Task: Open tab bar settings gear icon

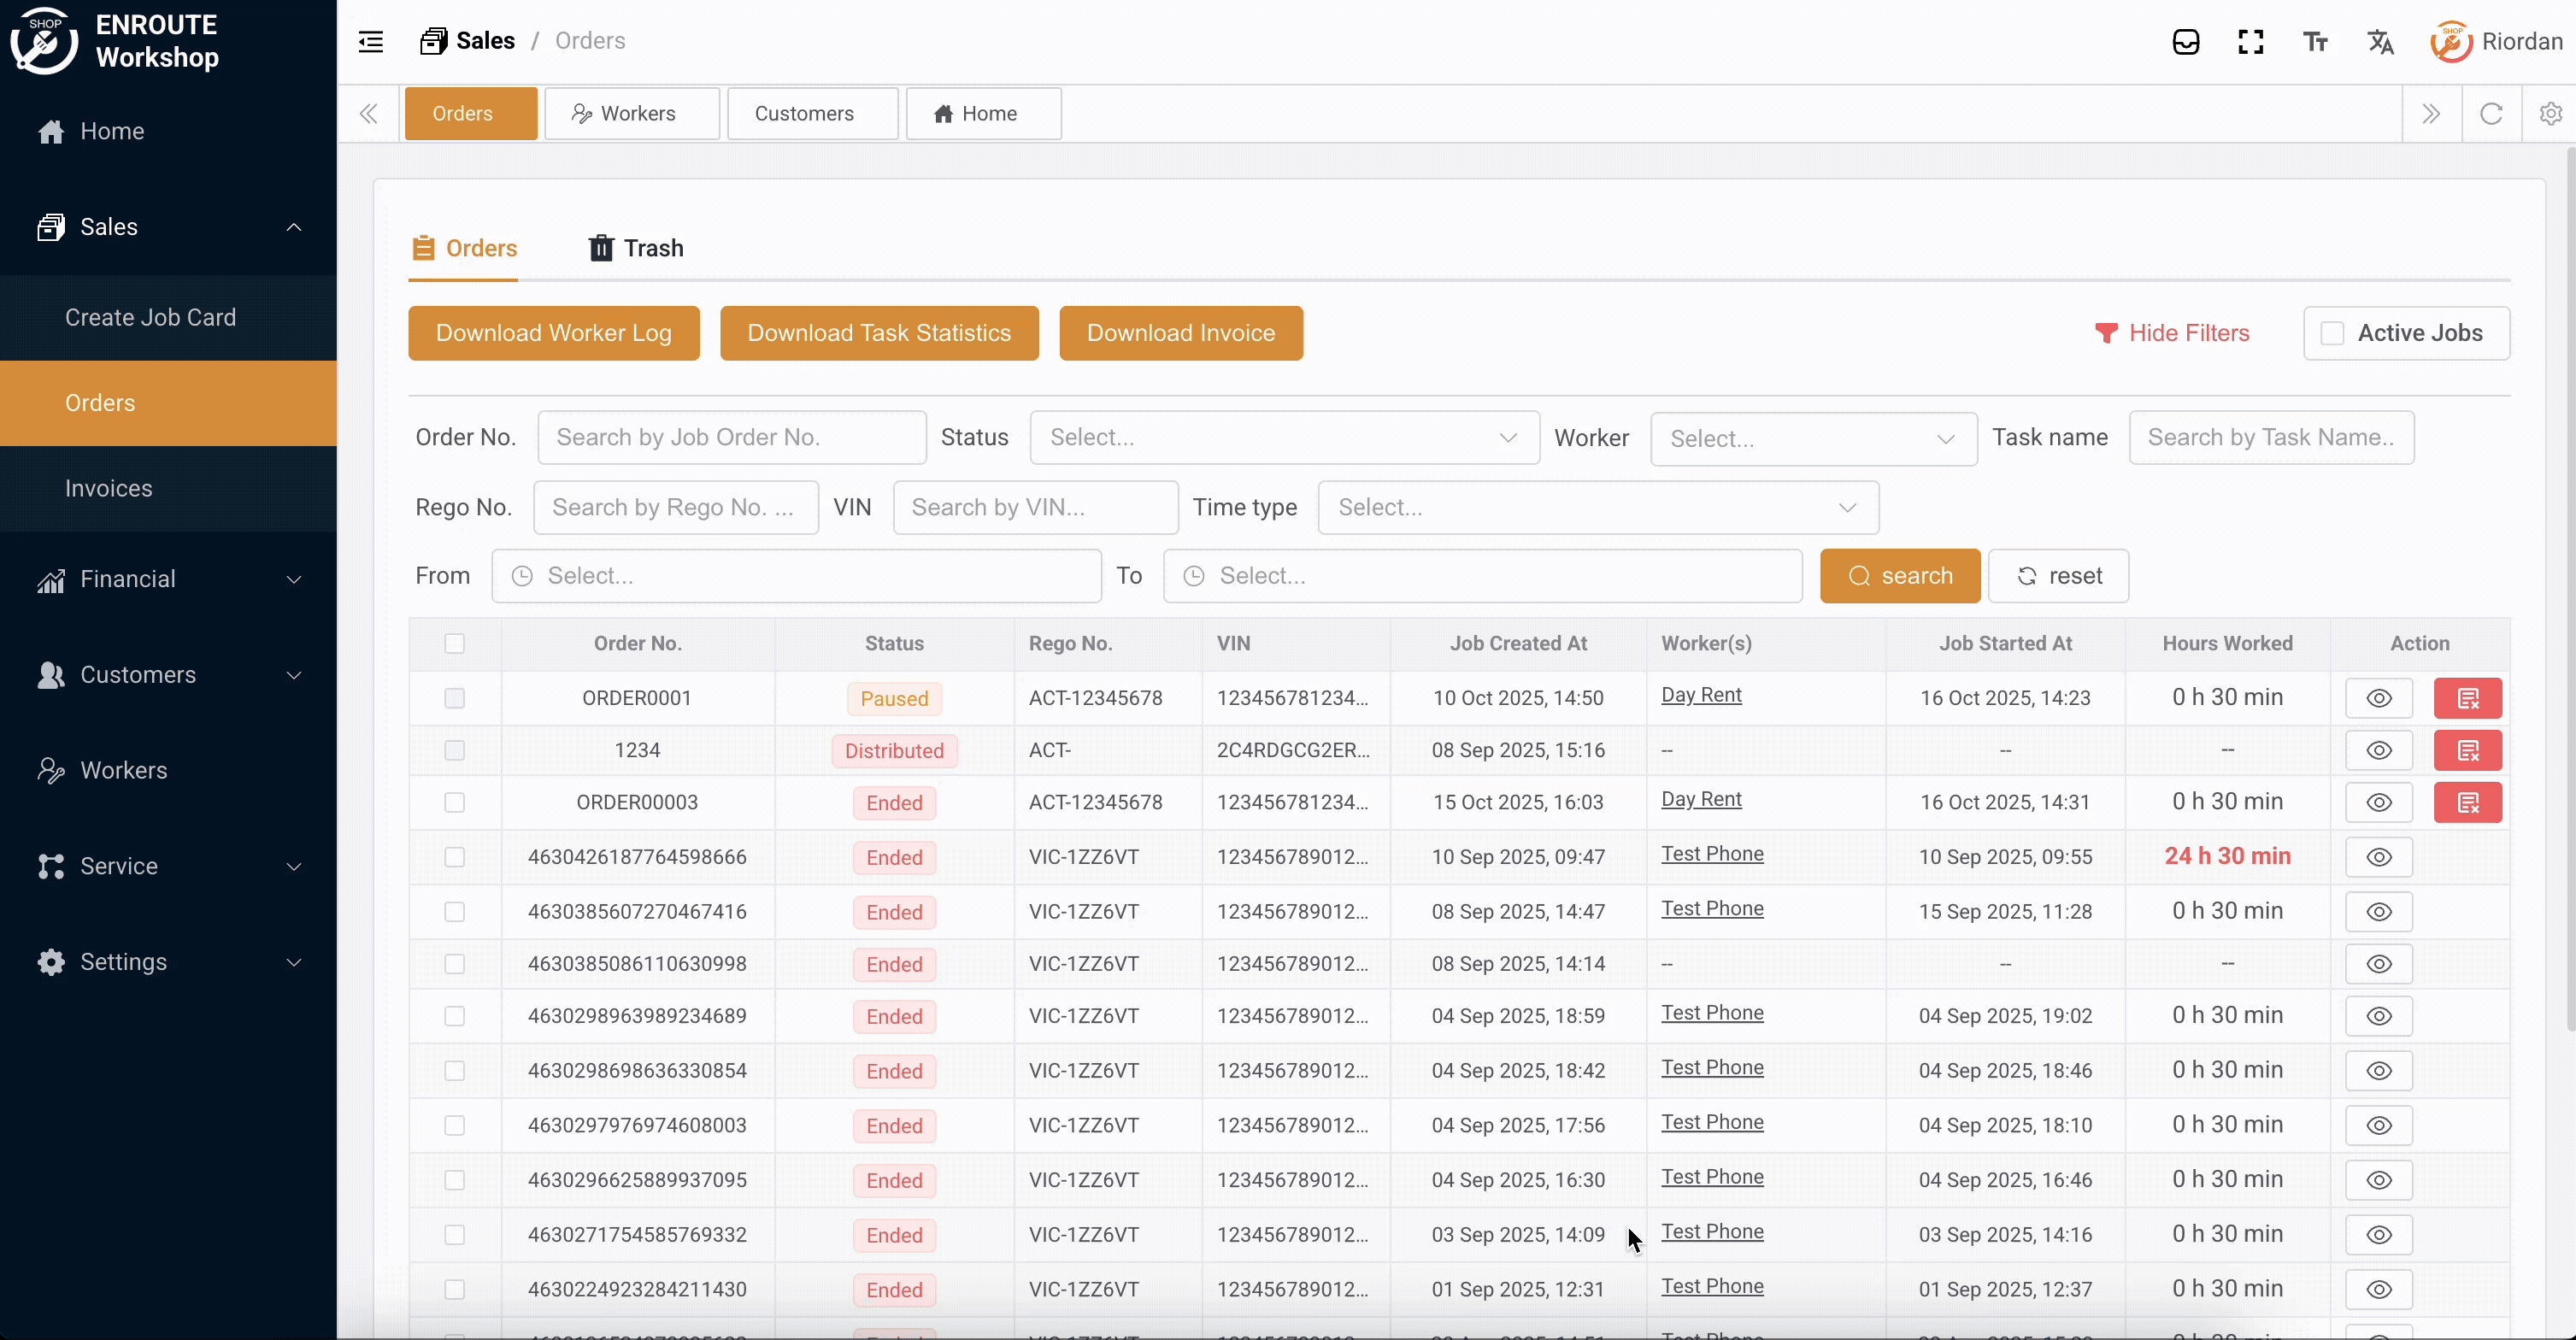Action: 2550,113
